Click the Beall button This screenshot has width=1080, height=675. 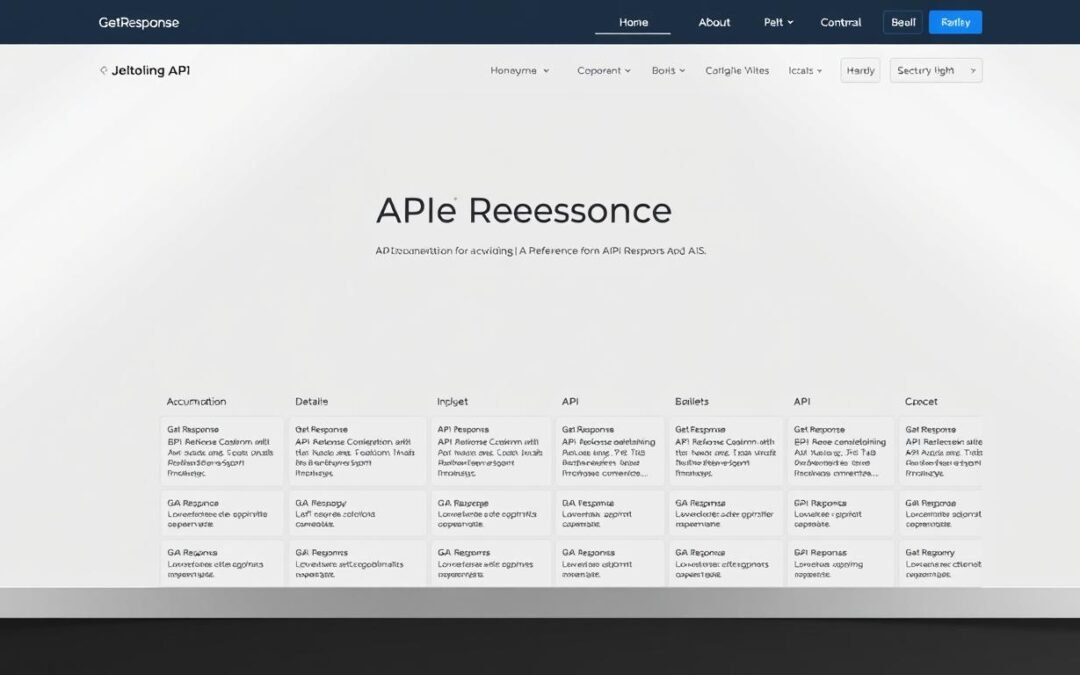click(902, 21)
